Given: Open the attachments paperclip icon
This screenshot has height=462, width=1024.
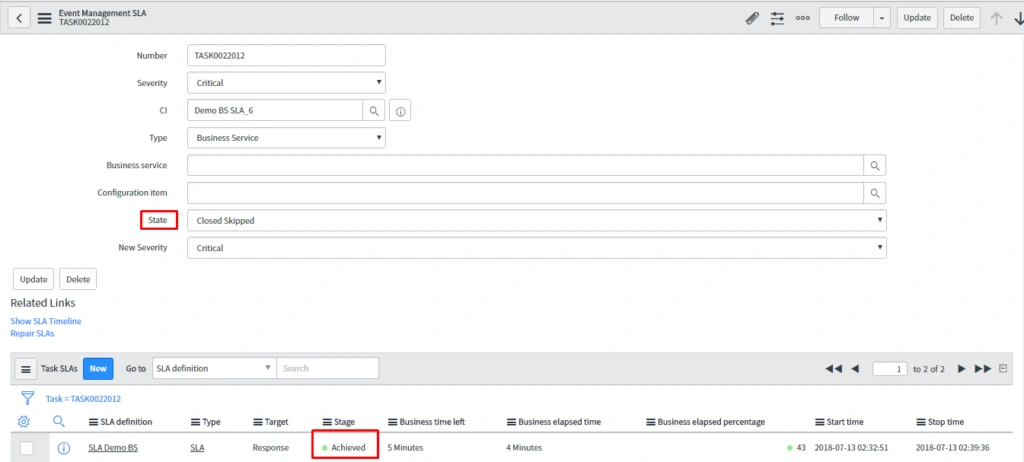Looking at the screenshot, I should (x=752, y=18).
